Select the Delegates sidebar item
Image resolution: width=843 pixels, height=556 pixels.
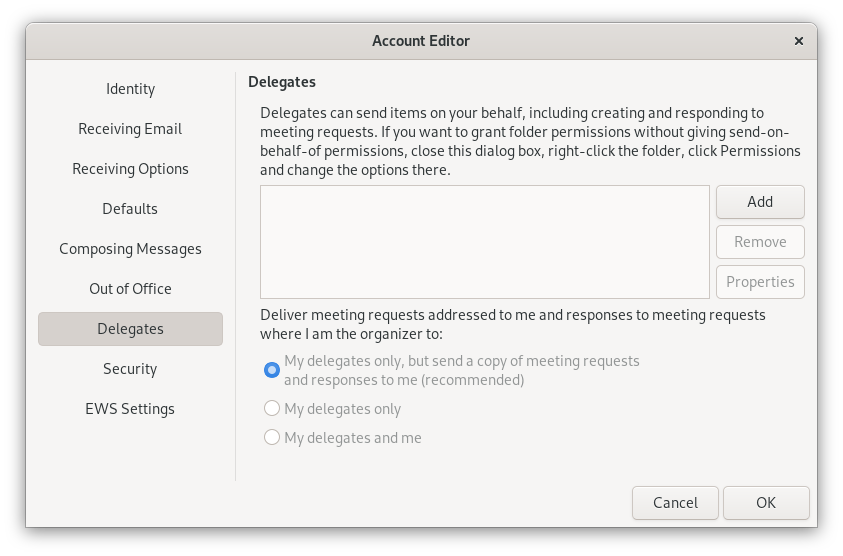tap(130, 329)
